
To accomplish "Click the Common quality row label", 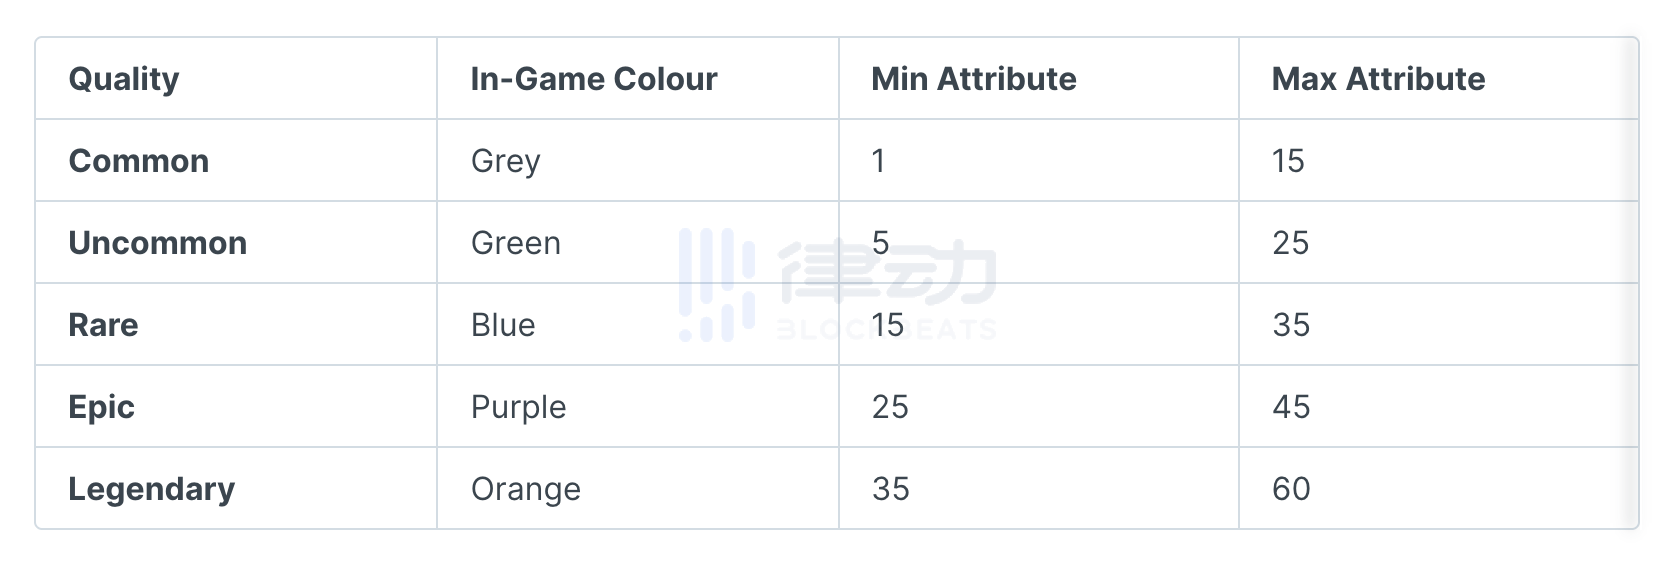I will click(x=139, y=161).
